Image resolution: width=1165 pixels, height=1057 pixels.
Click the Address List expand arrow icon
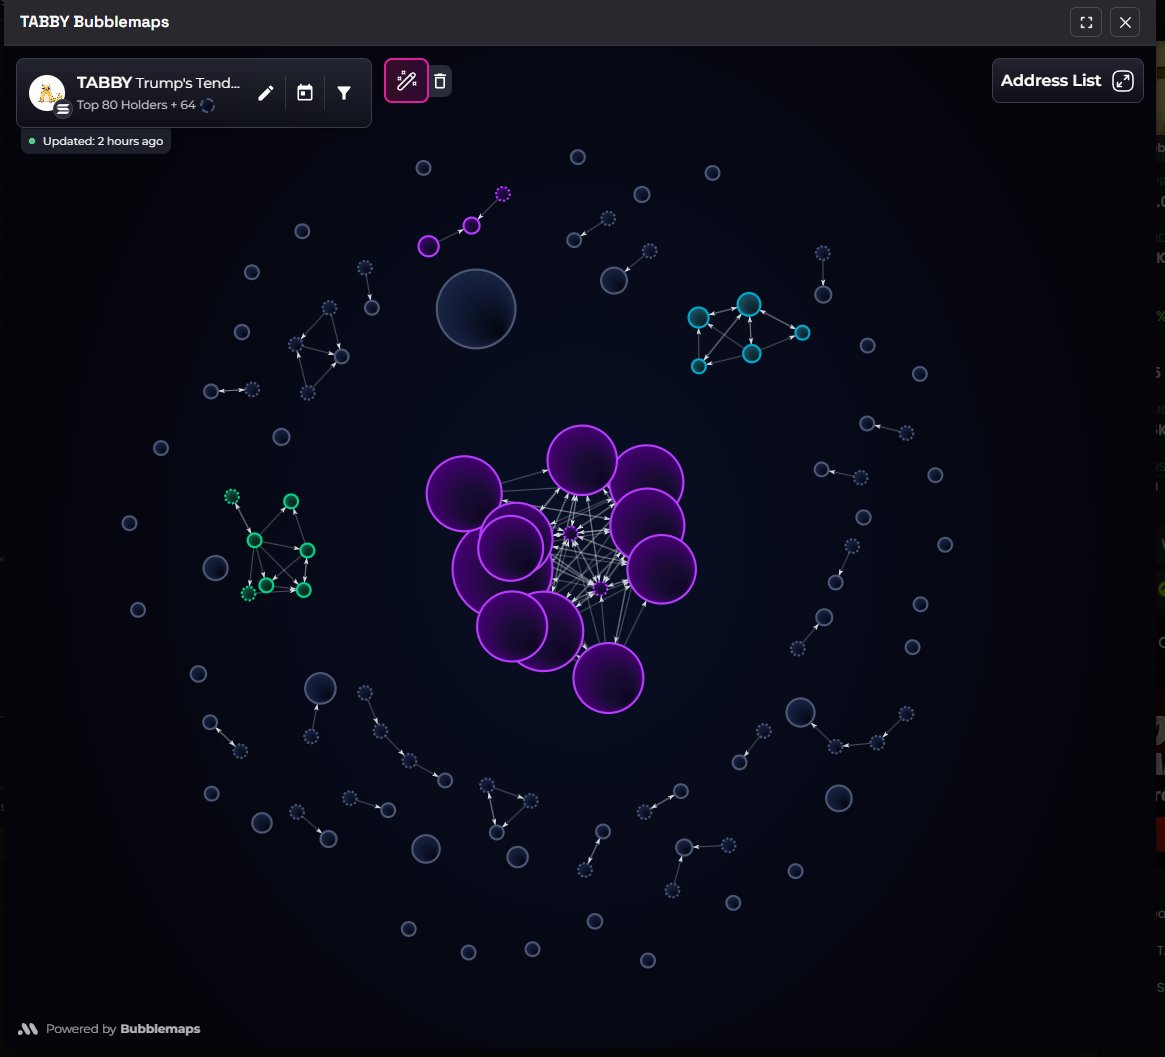pos(1123,80)
